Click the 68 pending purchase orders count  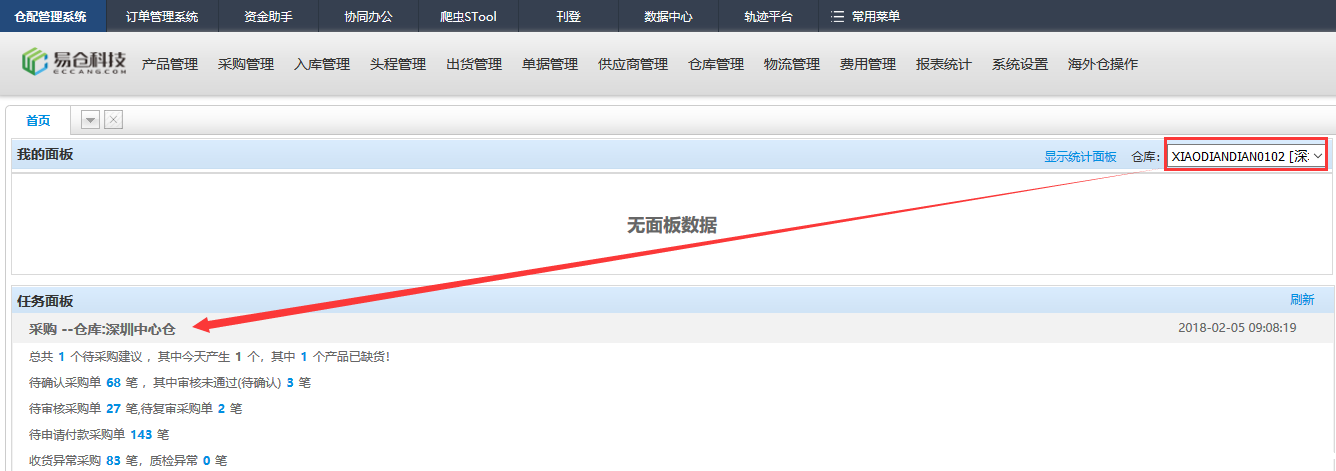(x=113, y=383)
